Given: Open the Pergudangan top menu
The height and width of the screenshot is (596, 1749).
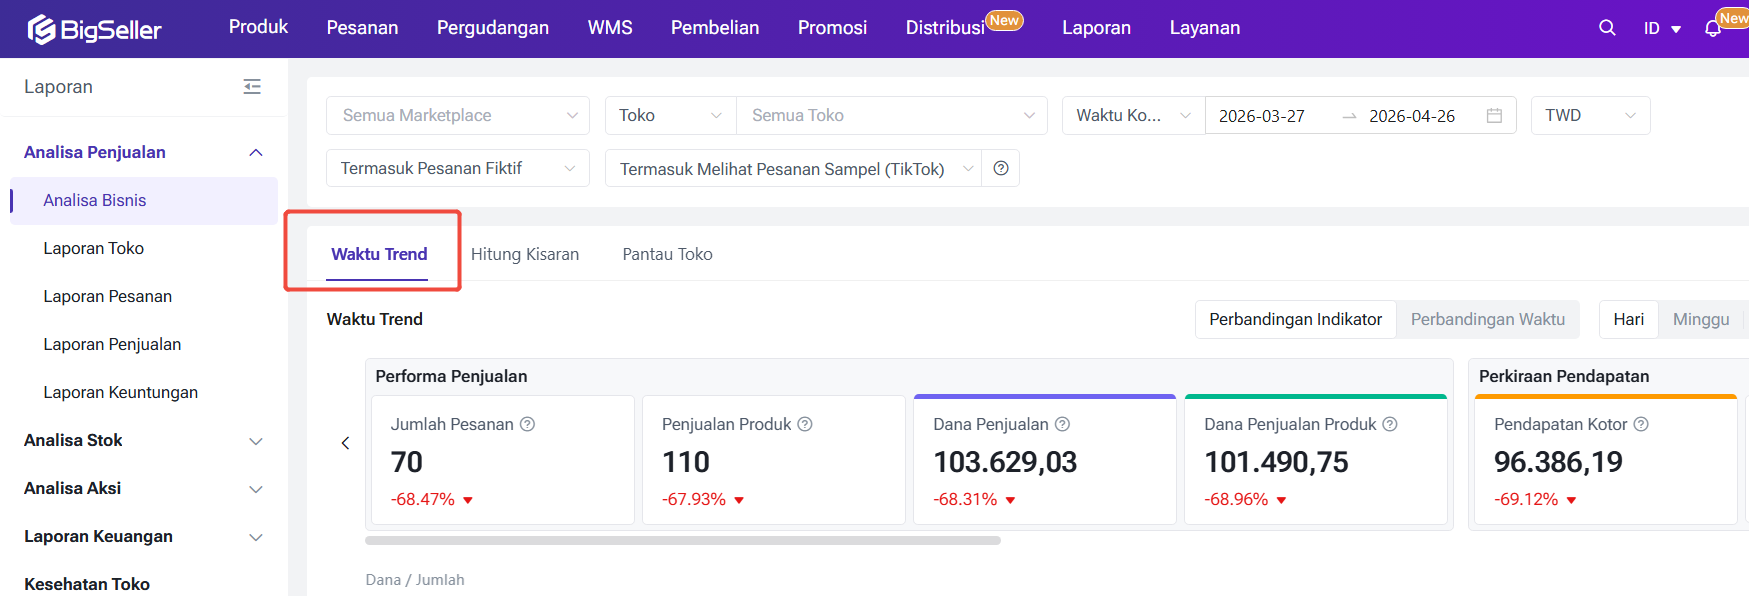Looking at the screenshot, I should tap(493, 28).
